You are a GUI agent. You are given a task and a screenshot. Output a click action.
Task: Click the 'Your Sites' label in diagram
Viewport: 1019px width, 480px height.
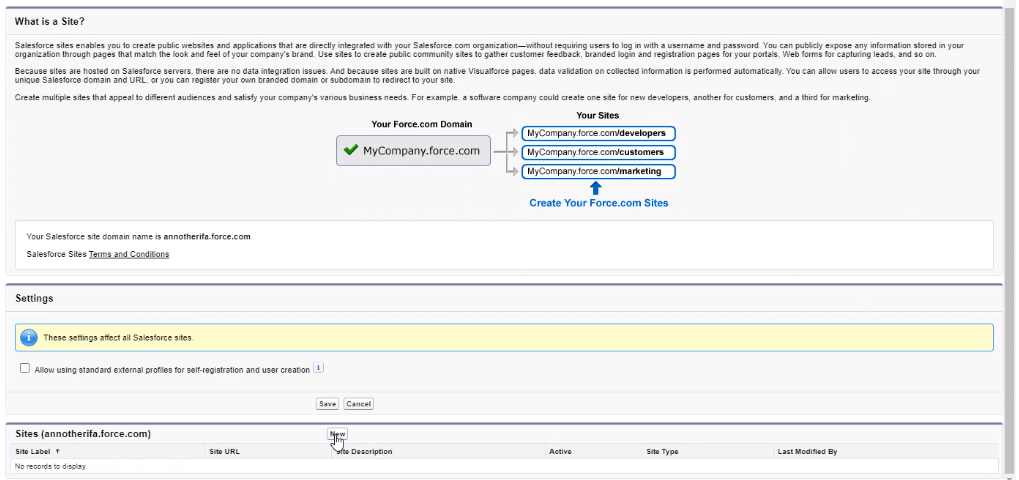tap(598, 116)
